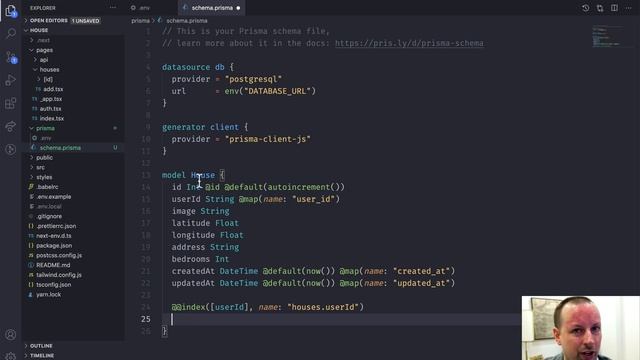Viewport: 640px width, 360px height.
Task: Click the "1 UNSAVED" badge
Action: 85,21
